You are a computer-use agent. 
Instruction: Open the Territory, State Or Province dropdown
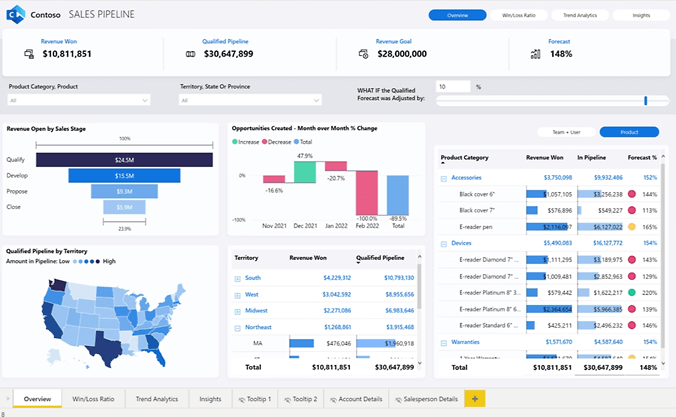(250, 100)
